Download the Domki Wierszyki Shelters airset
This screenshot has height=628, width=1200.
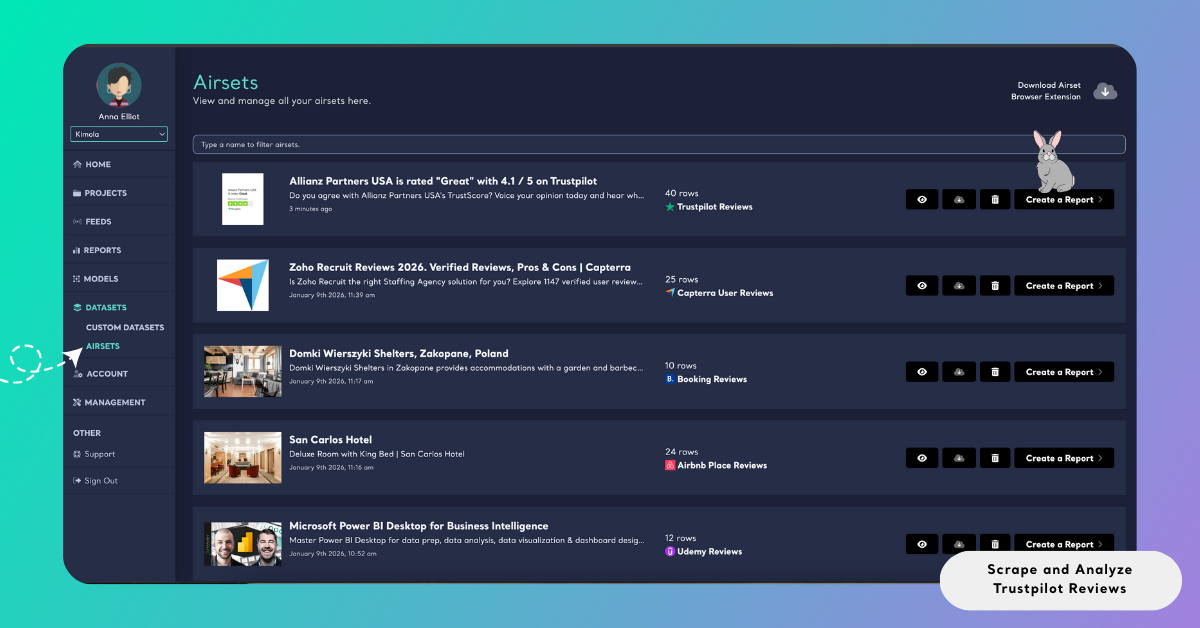click(x=958, y=372)
